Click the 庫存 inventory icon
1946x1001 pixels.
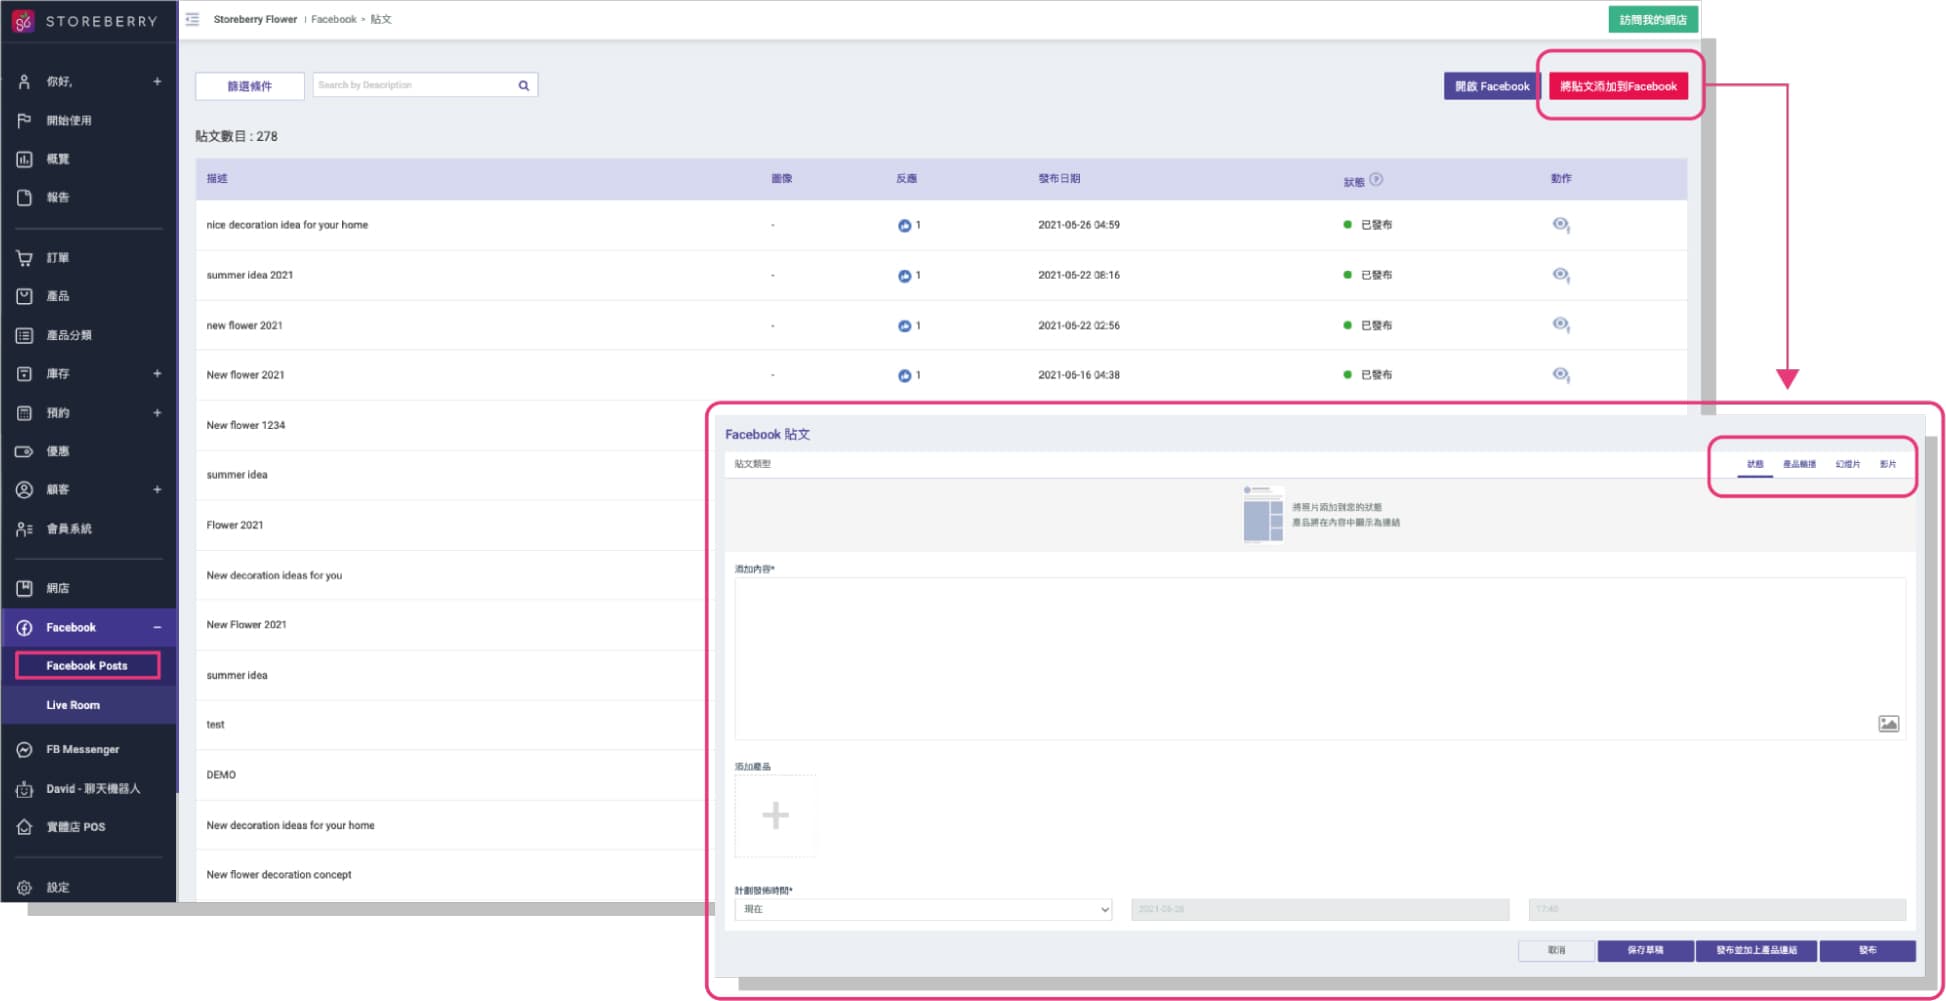[24, 374]
